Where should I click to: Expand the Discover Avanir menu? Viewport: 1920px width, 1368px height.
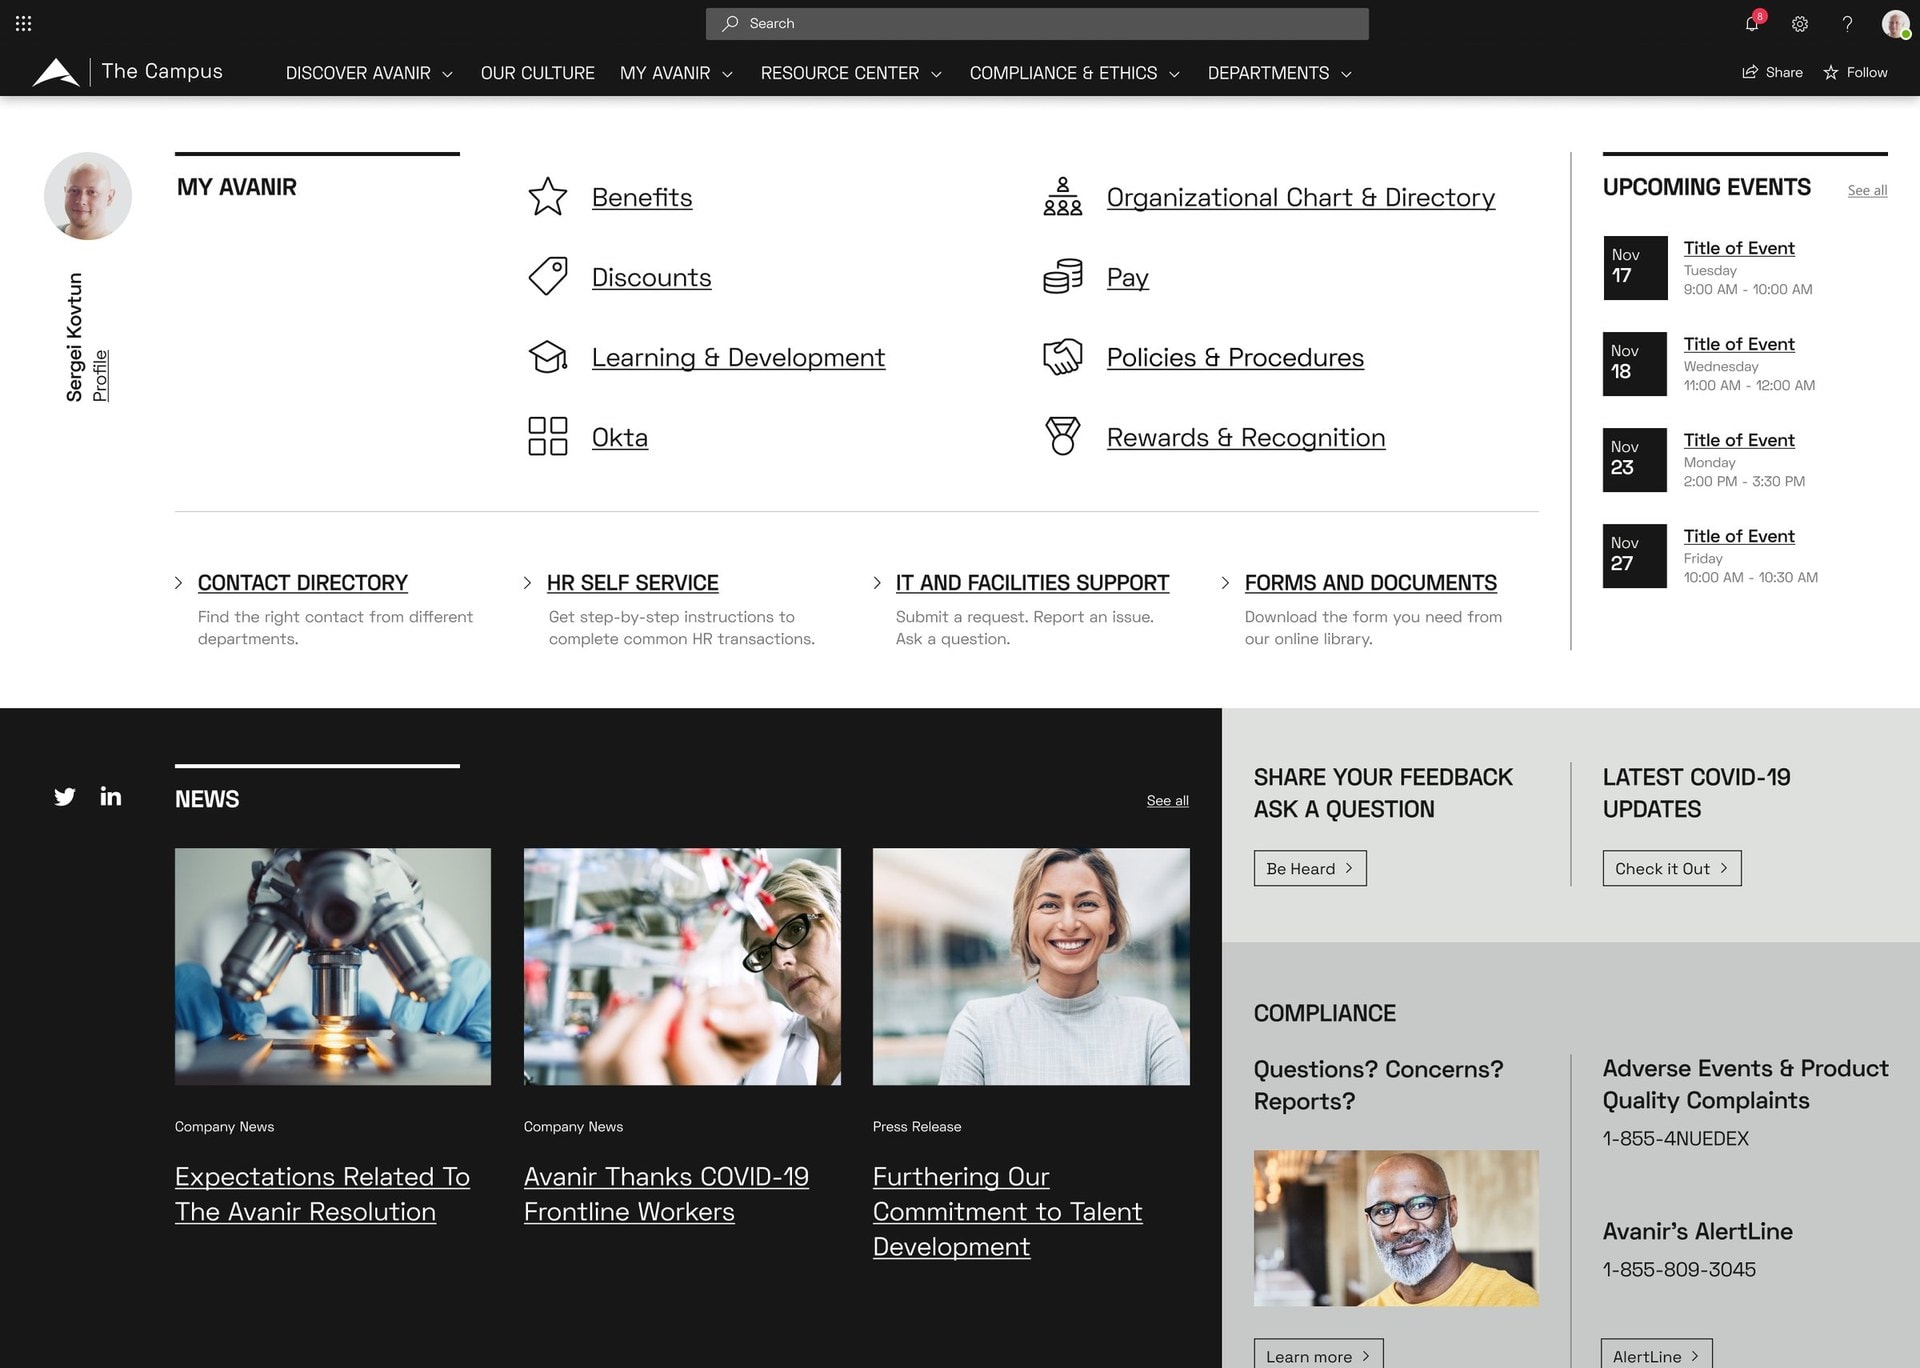pyautogui.click(x=369, y=73)
